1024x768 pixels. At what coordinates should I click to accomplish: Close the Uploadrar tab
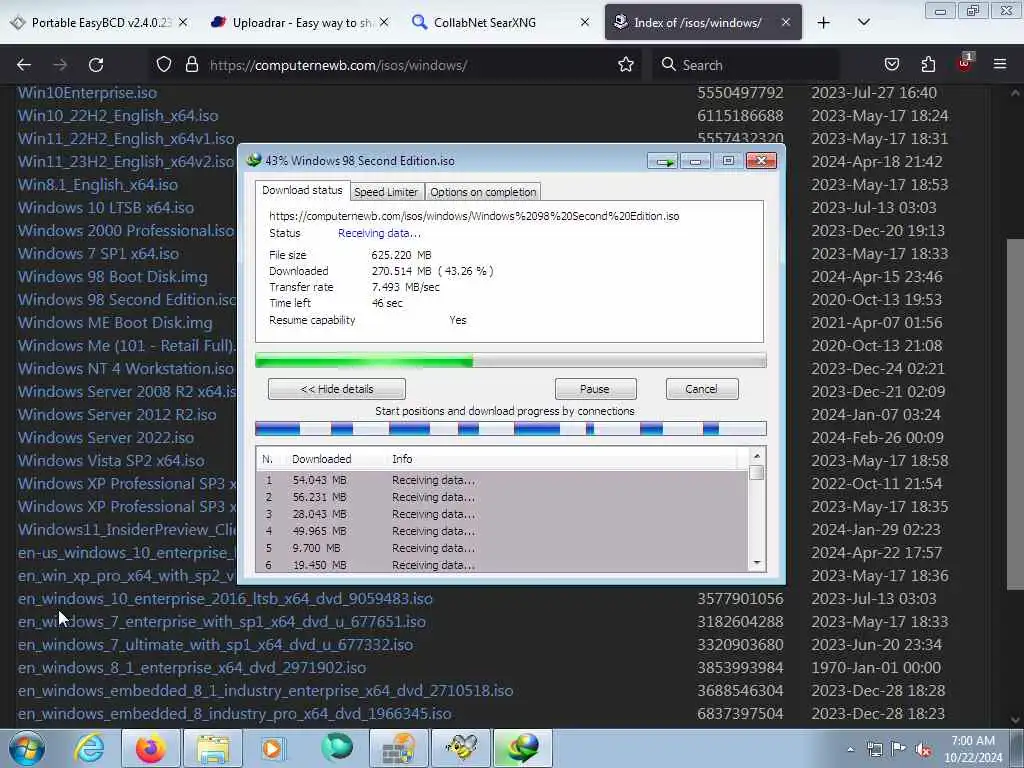point(384,22)
